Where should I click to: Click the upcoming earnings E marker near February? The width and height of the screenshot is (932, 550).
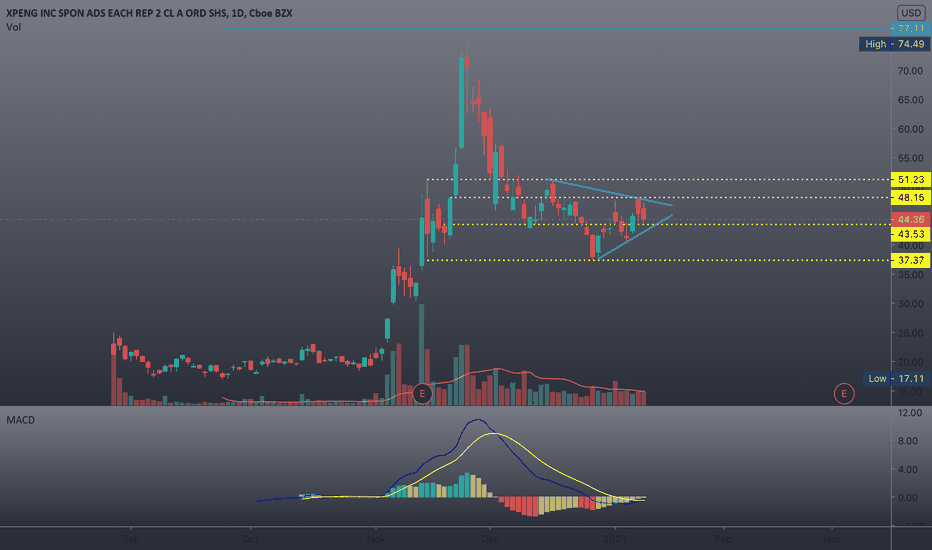point(843,394)
